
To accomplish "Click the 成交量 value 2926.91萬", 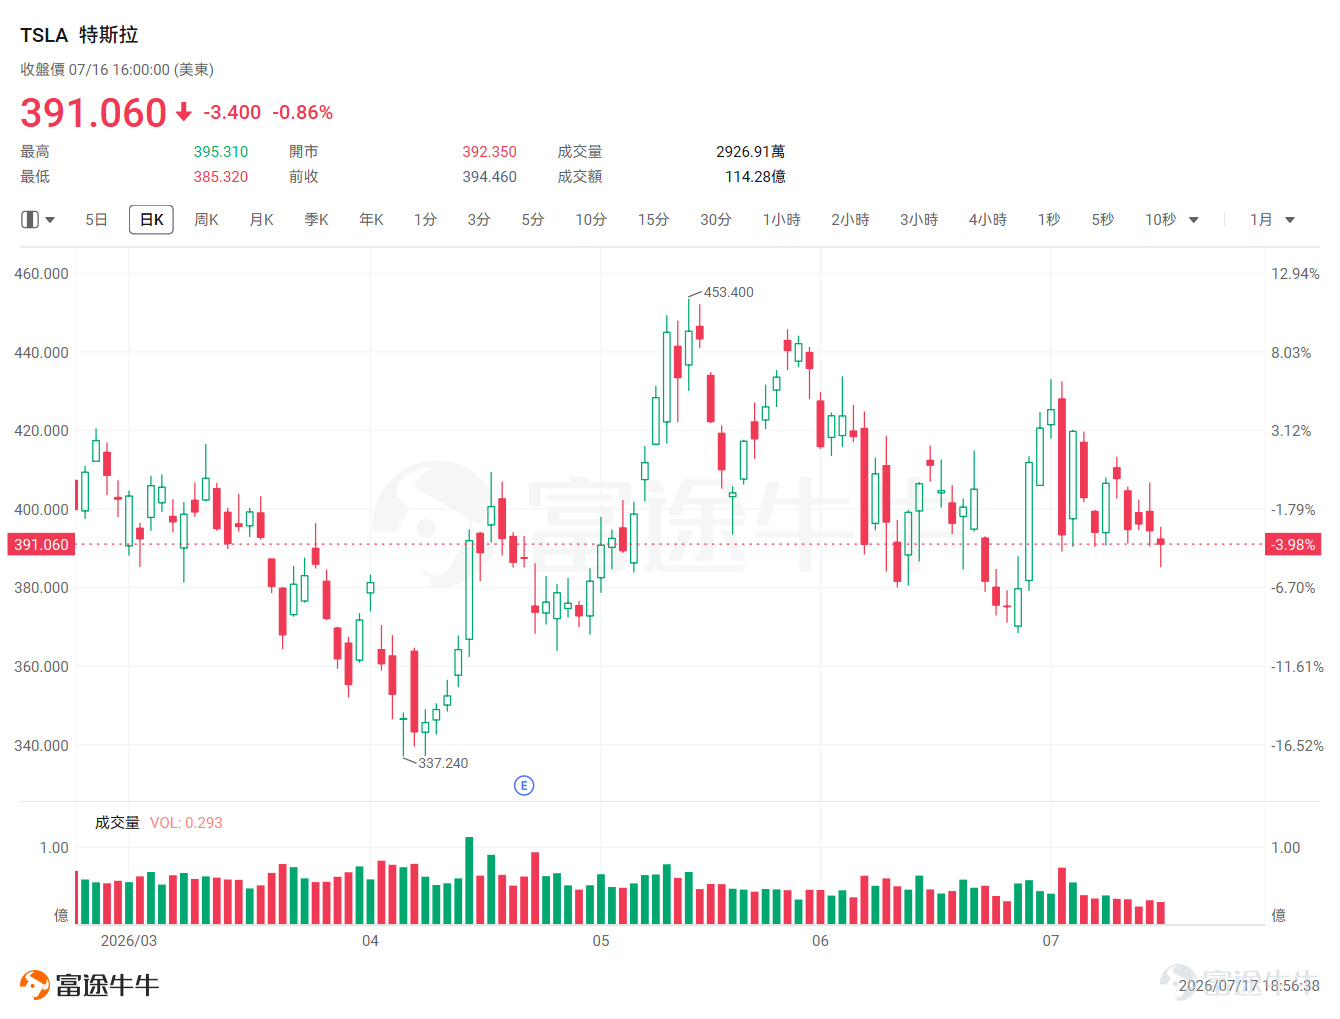I will [x=750, y=152].
